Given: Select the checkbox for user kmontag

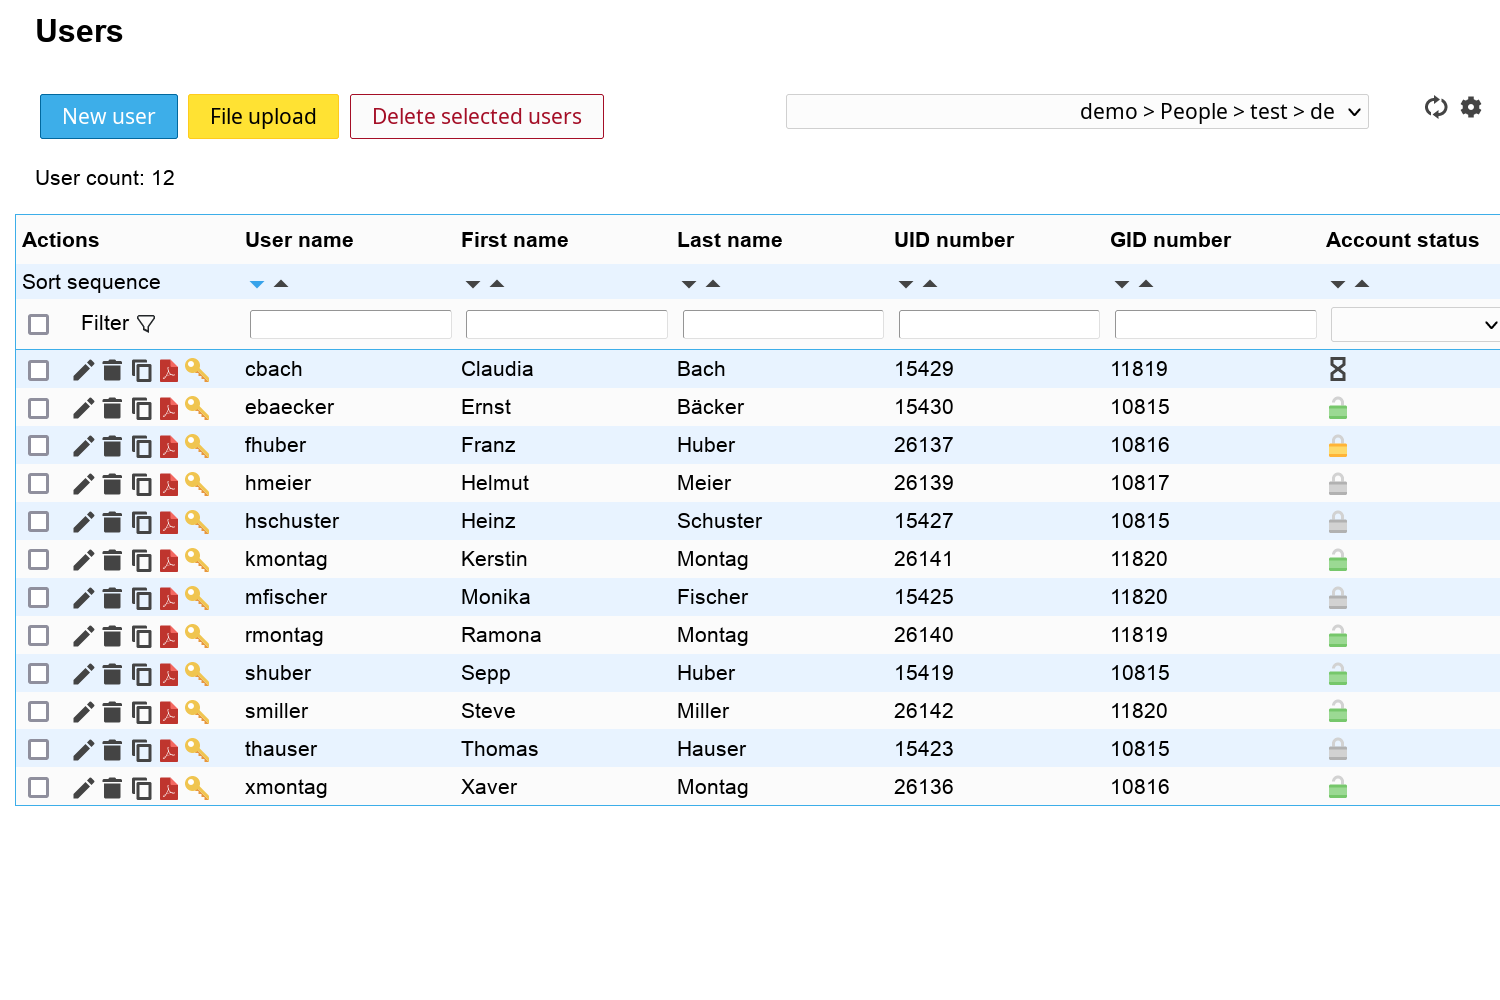Looking at the screenshot, I should tap(38, 560).
